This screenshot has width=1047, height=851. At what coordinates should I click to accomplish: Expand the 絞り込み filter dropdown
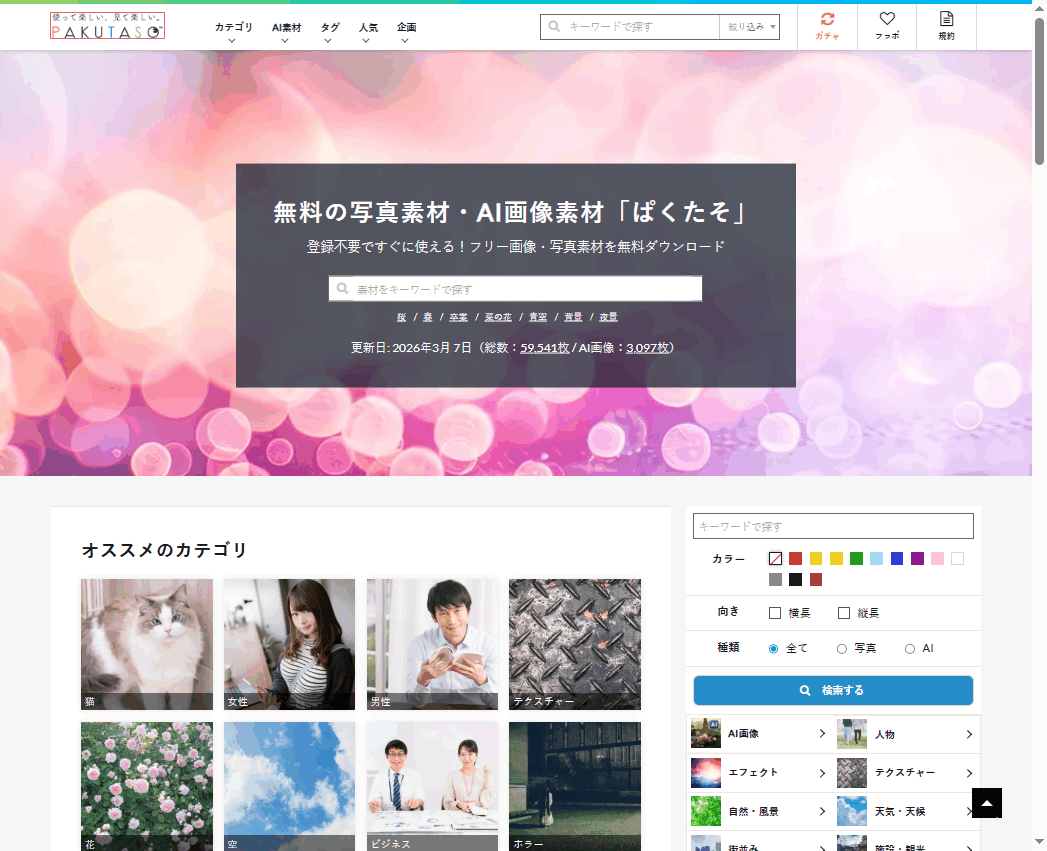(749, 27)
